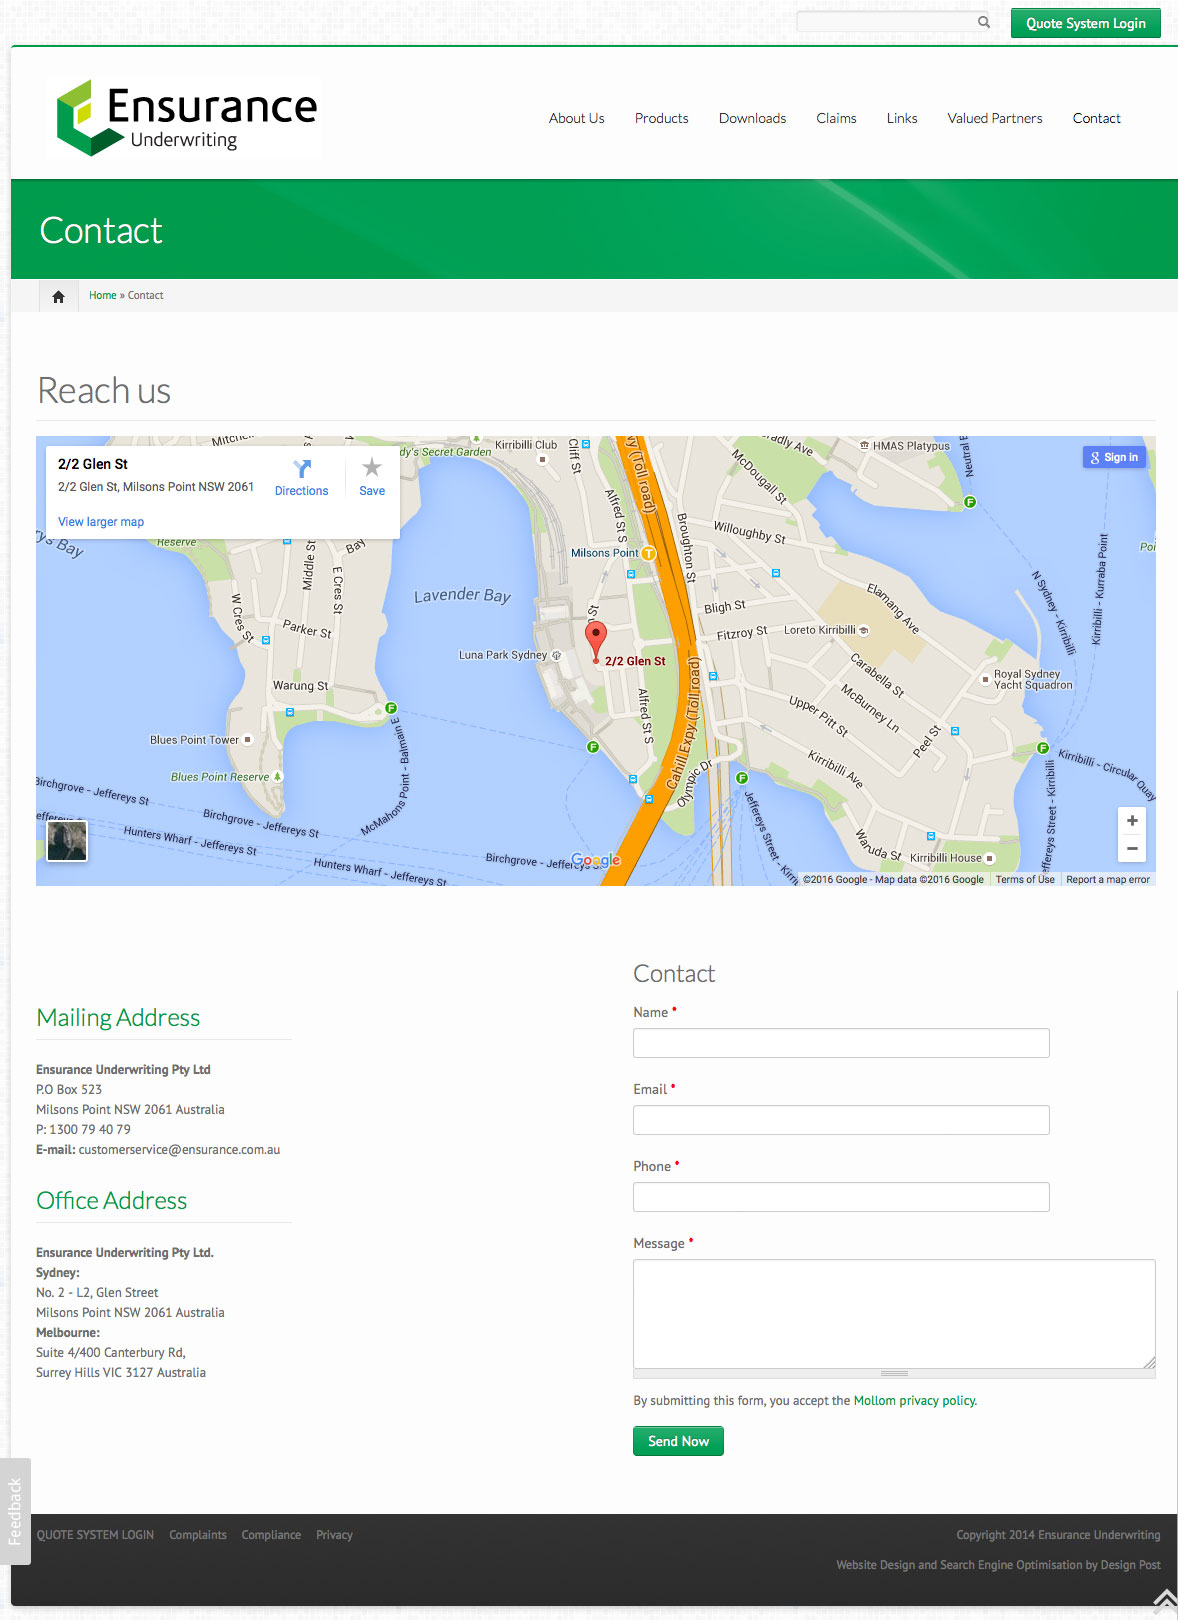This screenshot has width=1178, height=1620.
Task: Click Website Design by Design Post text
Action: [x=998, y=1565]
